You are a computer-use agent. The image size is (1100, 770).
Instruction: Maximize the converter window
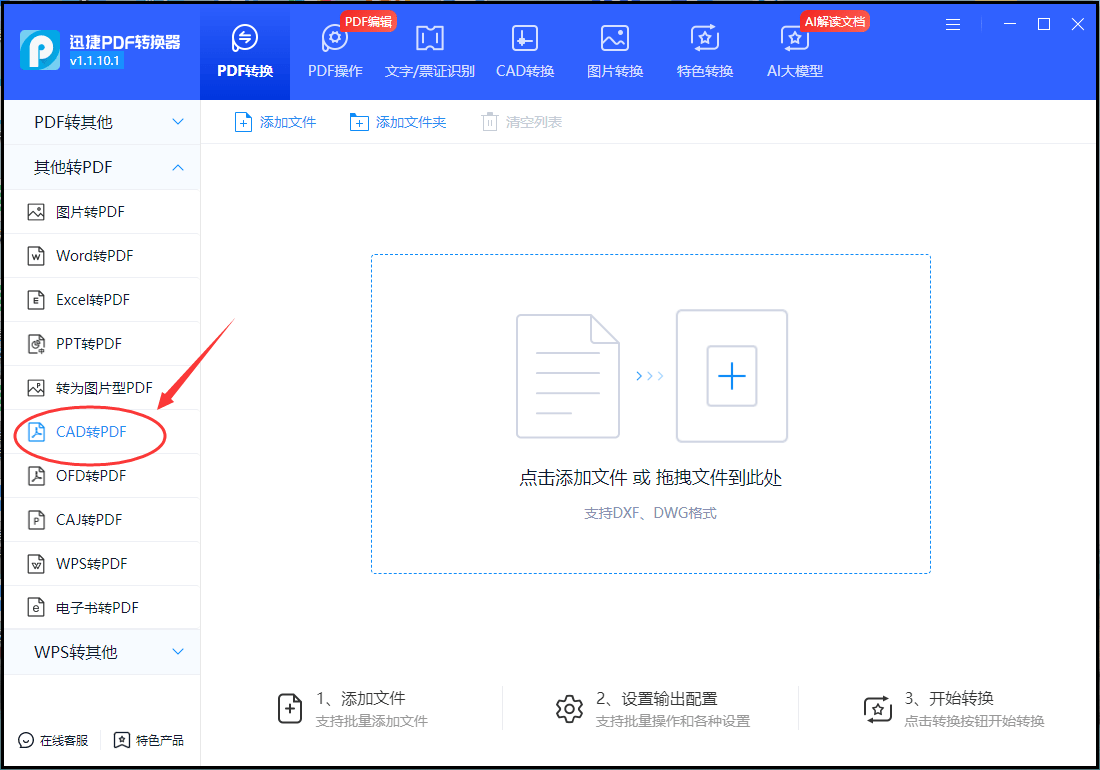tap(1044, 24)
